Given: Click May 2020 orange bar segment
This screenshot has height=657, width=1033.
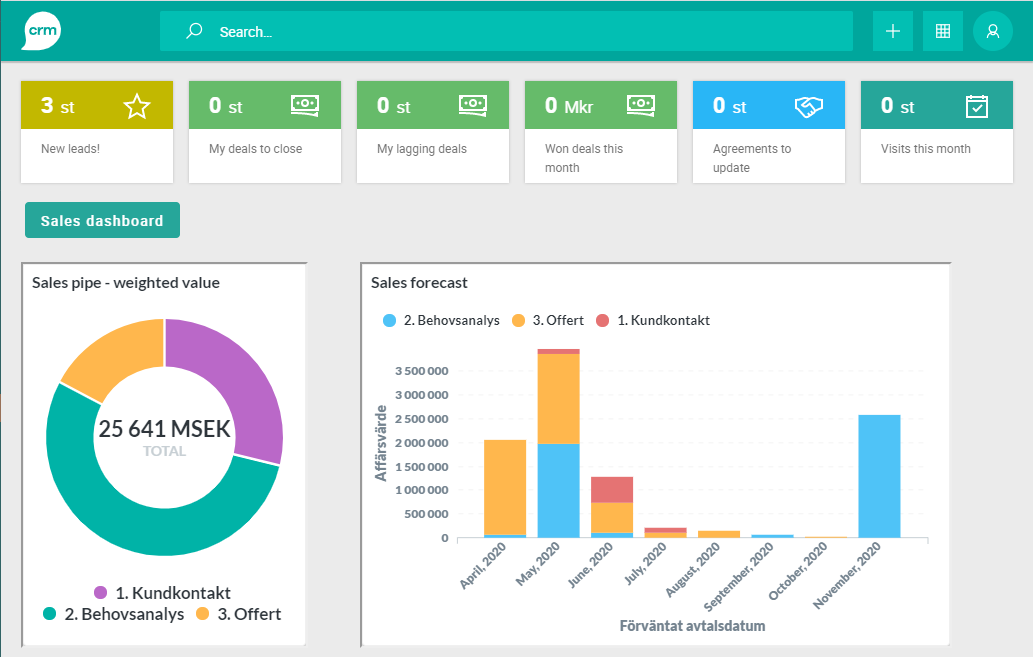Looking at the screenshot, I should tap(559, 399).
